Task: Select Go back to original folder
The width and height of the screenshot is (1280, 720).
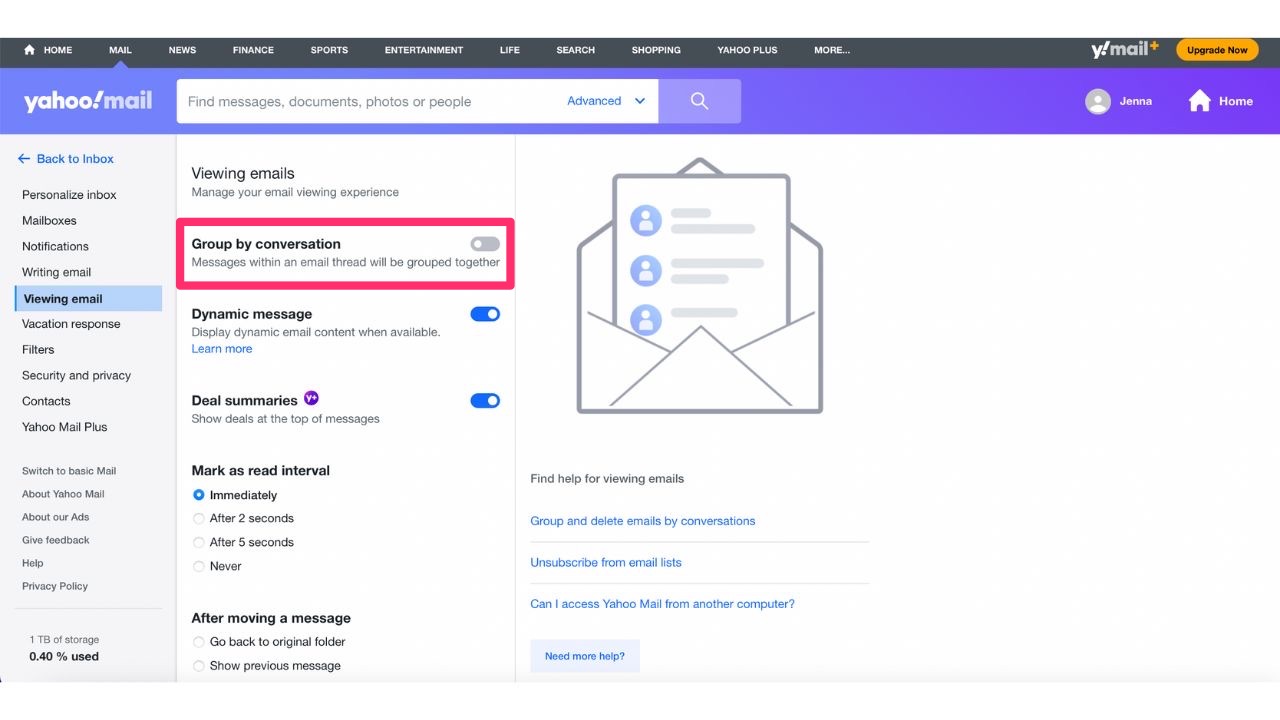Action: click(199, 642)
